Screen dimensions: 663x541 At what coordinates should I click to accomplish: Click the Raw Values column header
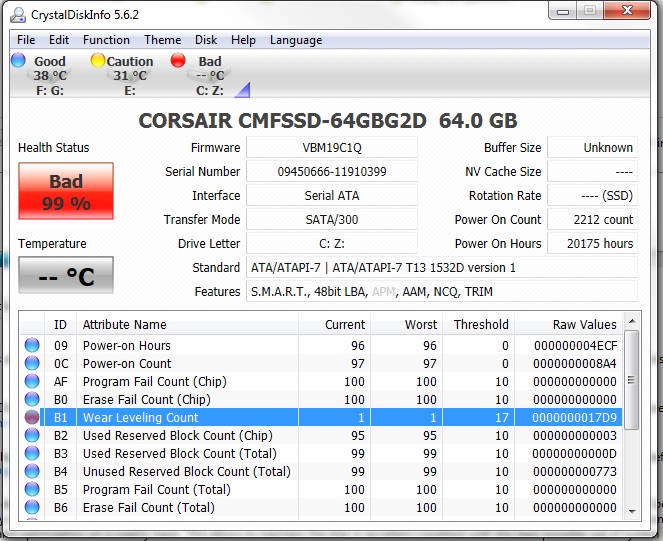point(568,324)
